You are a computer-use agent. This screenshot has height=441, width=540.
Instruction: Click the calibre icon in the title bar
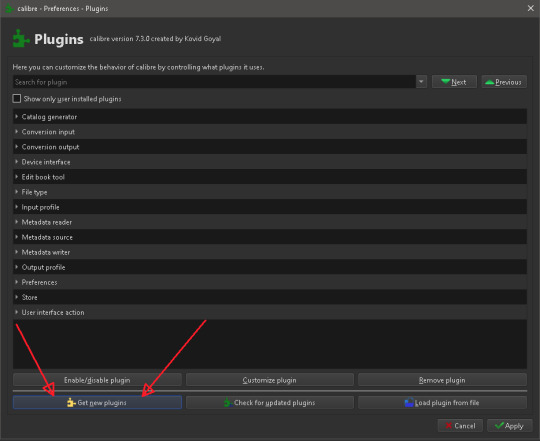(x=9, y=8)
